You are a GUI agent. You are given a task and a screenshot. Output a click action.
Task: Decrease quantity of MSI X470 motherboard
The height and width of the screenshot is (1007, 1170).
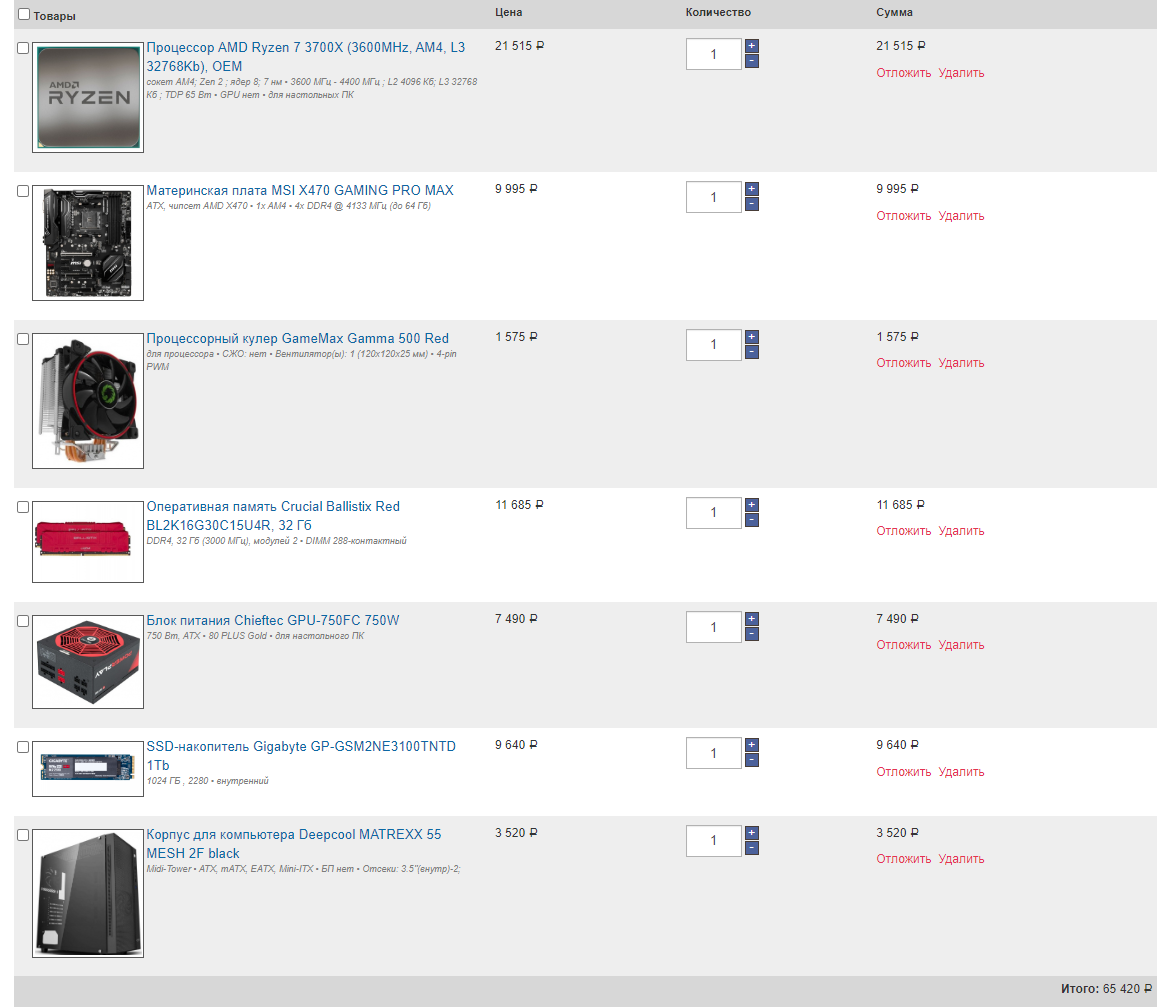click(751, 204)
